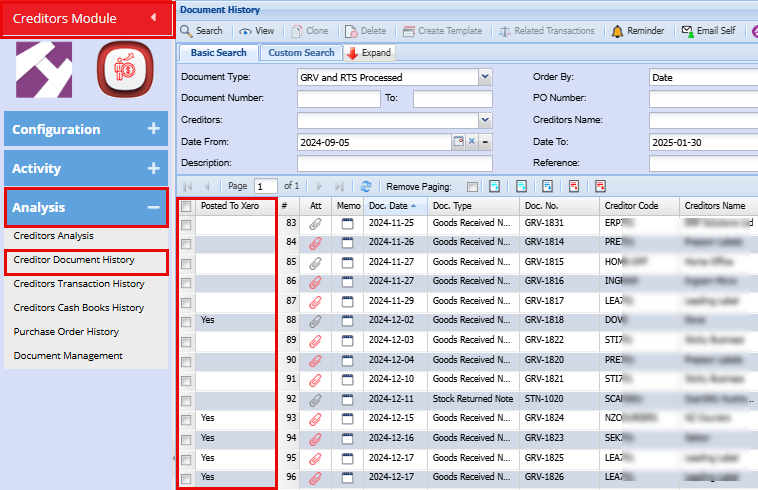The width and height of the screenshot is (758, 490).
Task: Check the select-all header checkbox
Action: click(186, 206)
